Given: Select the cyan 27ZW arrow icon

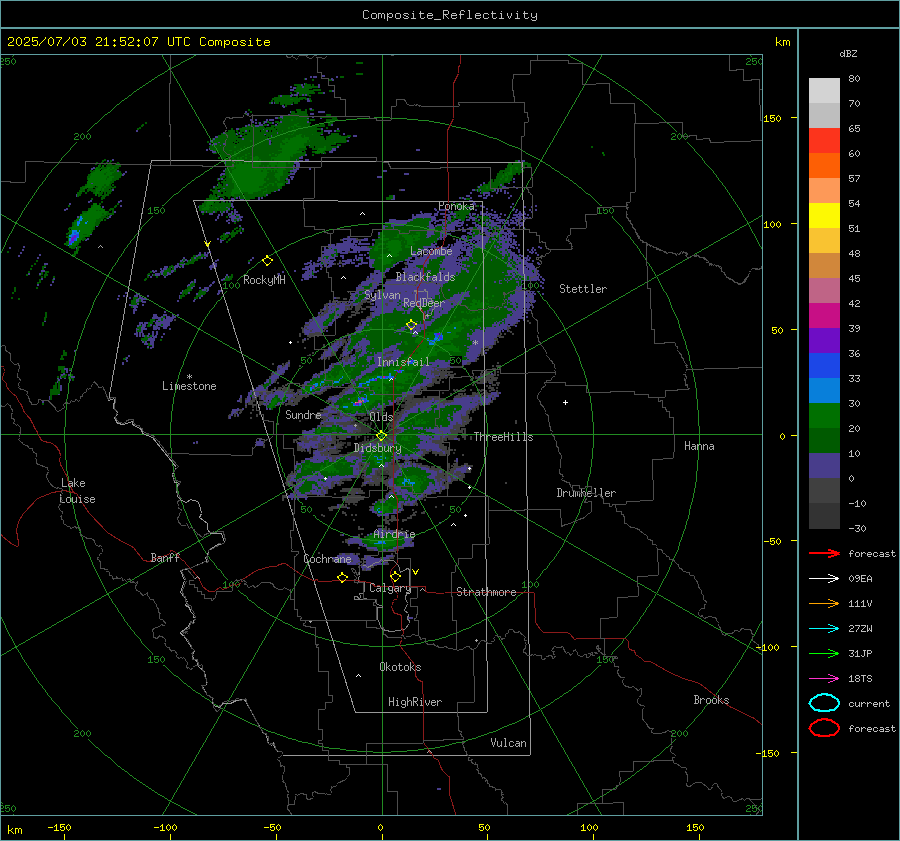Looking at the screenshot, I should pyautogui.click(x=824, y=629).
